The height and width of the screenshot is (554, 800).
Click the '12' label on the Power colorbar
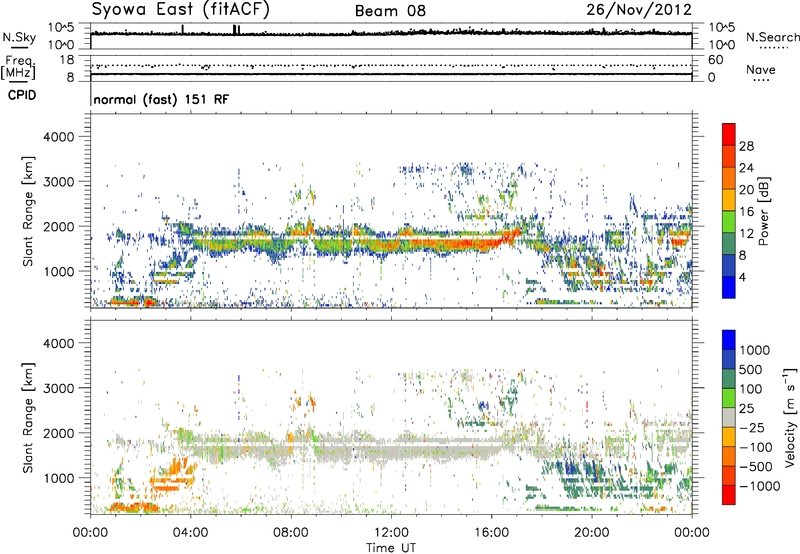746,234
